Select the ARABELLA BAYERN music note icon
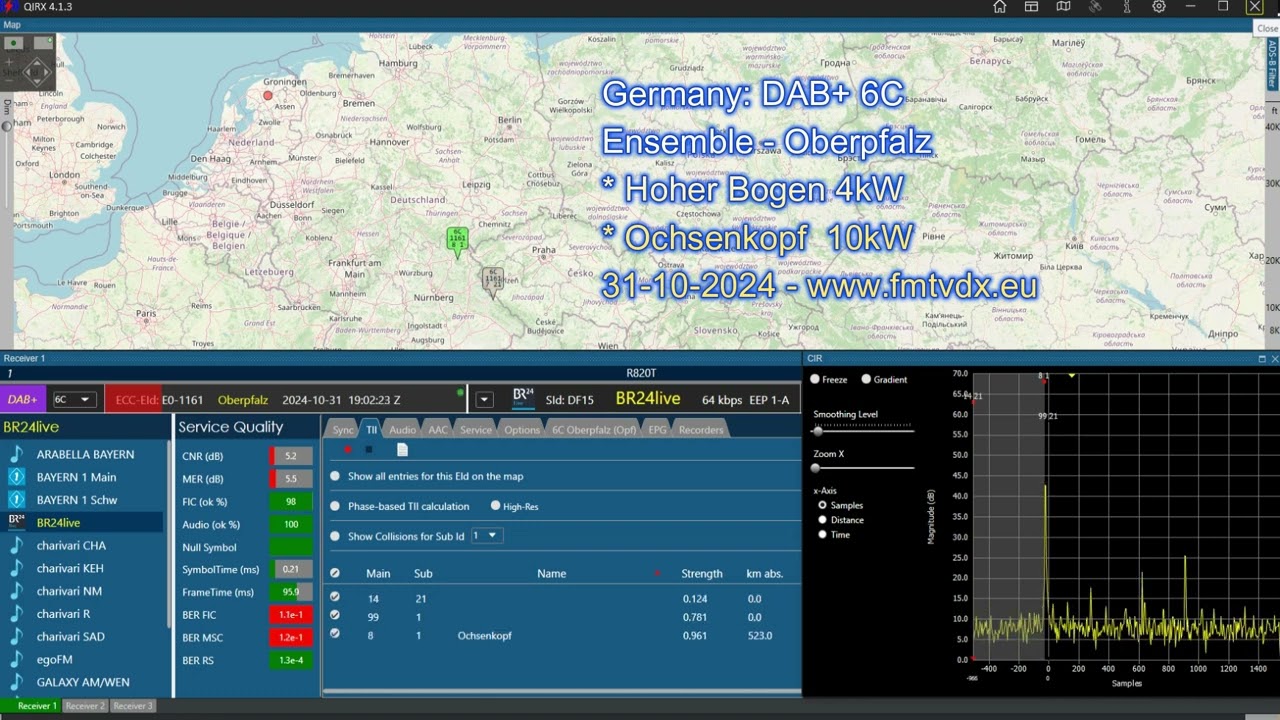Screen dimensions: 1280x720 coord(16,454)
